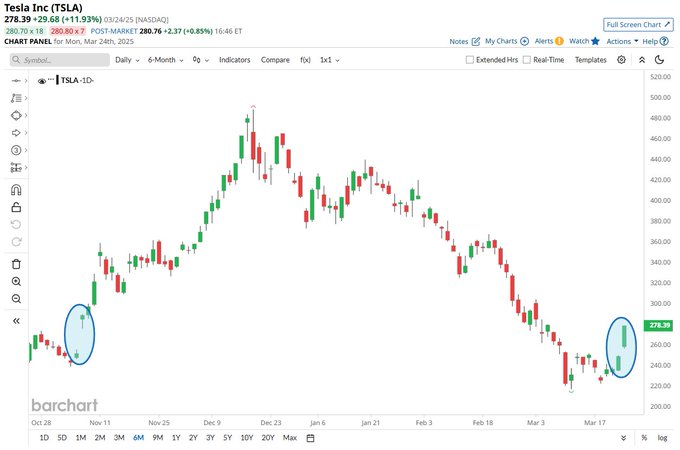Select the 6M time range
680x450 pixels.
click(138, 438)
